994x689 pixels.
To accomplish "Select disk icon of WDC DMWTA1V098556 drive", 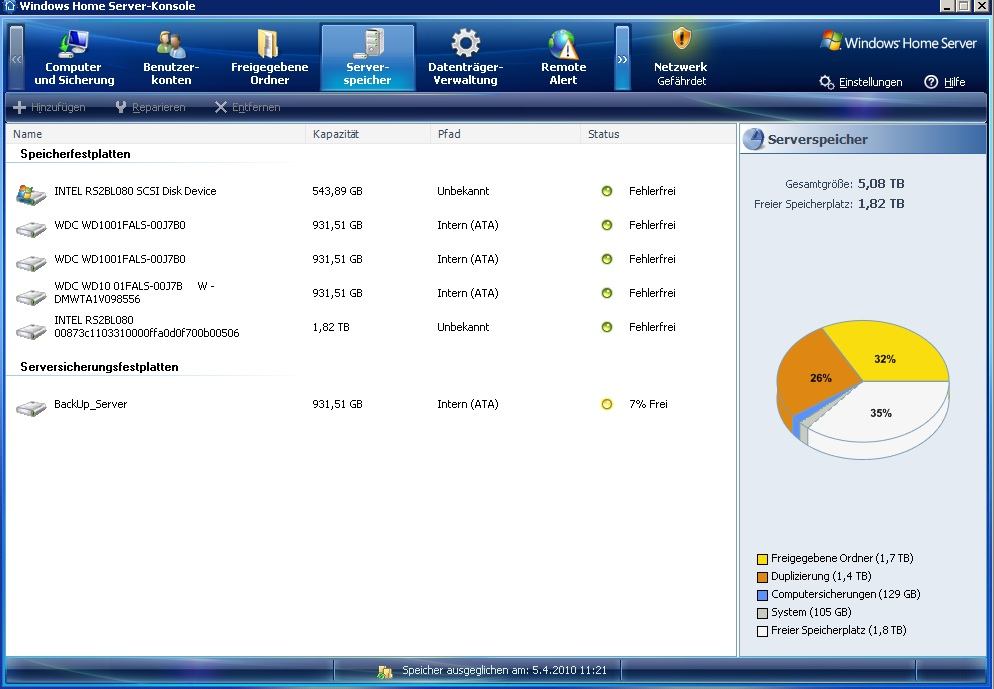I will (x=31, y=296).
